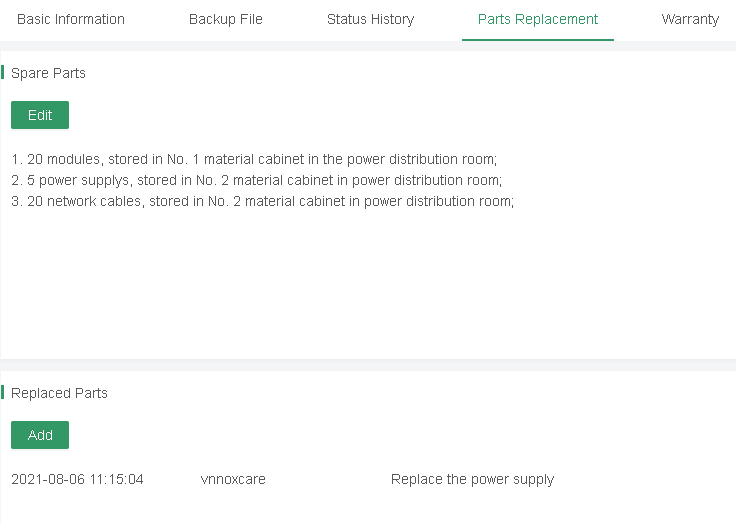Select the Parts Replacement tab
736x523 pixels.
tap(538, 19)
